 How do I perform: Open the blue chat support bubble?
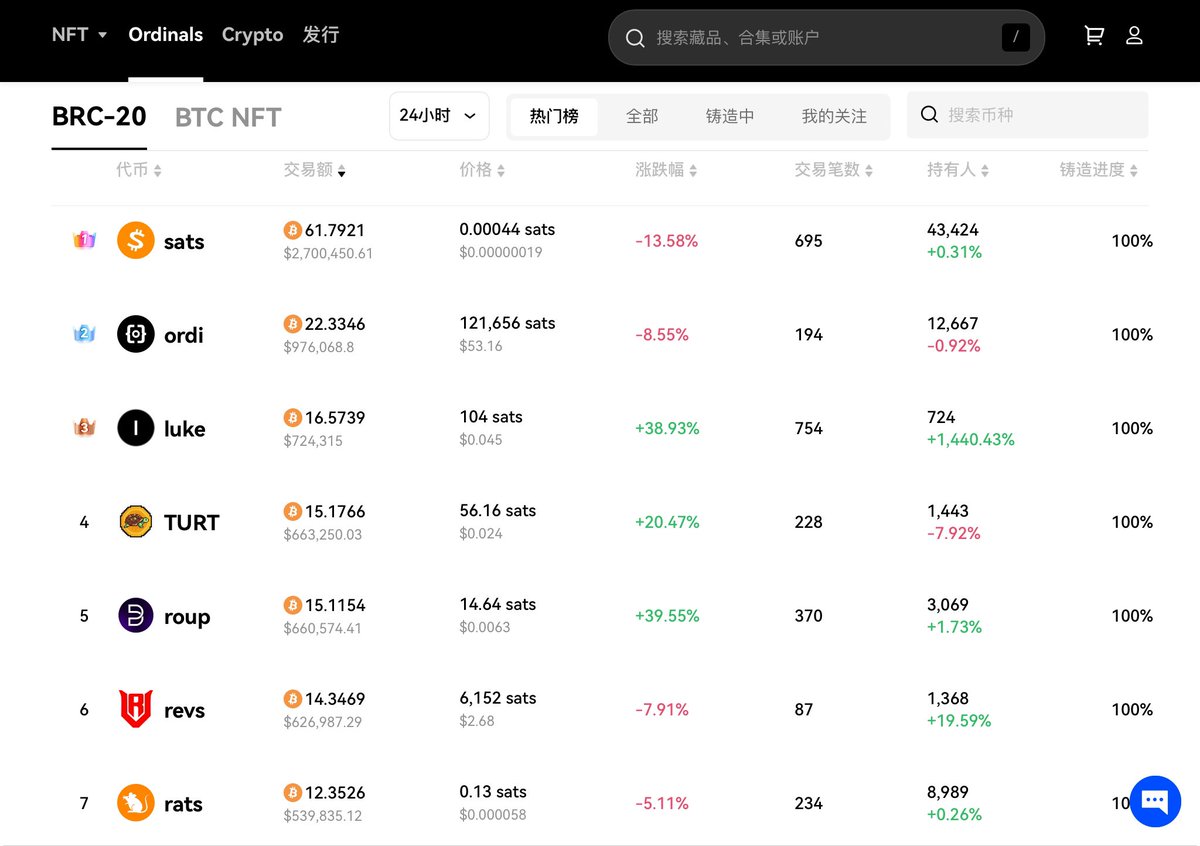click(1155, 802)
